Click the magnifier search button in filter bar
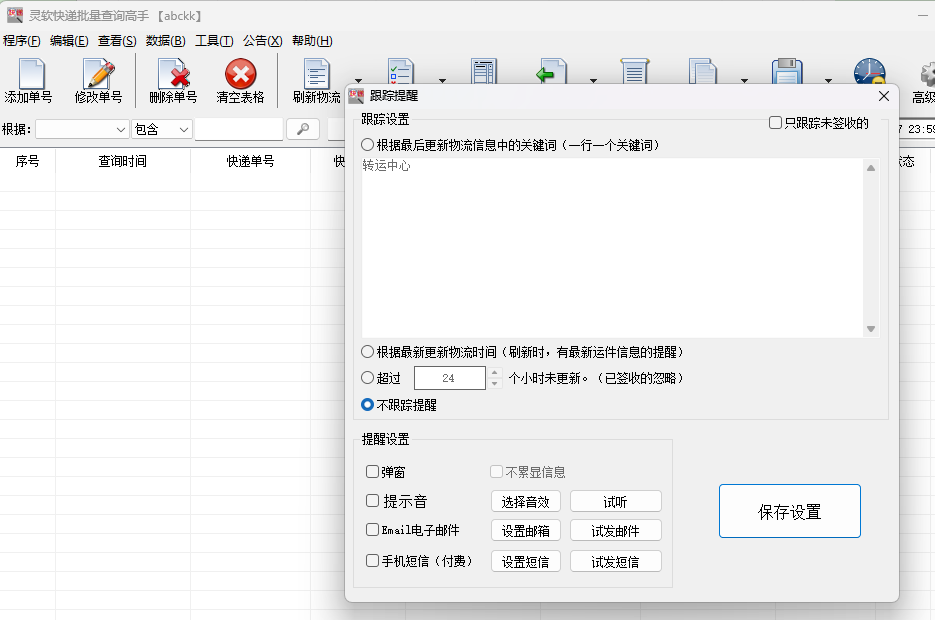Viewport: 935px width, 620px height. tap(302, 129)
